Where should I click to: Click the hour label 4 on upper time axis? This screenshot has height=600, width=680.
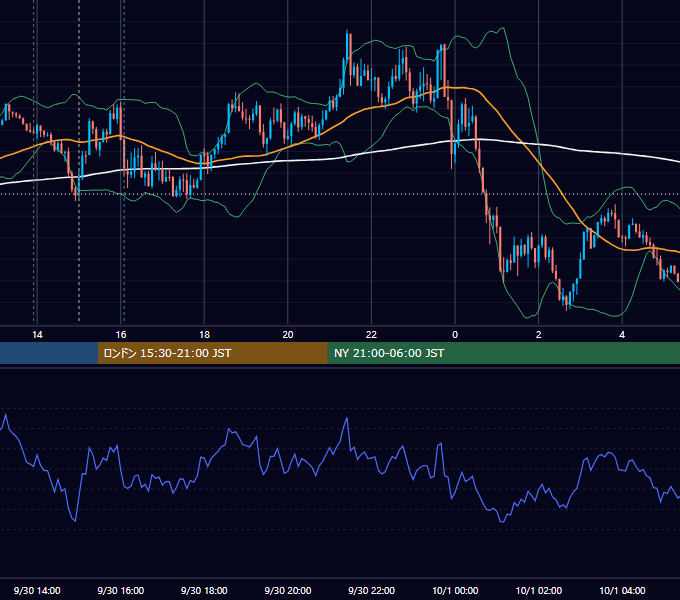622,335
